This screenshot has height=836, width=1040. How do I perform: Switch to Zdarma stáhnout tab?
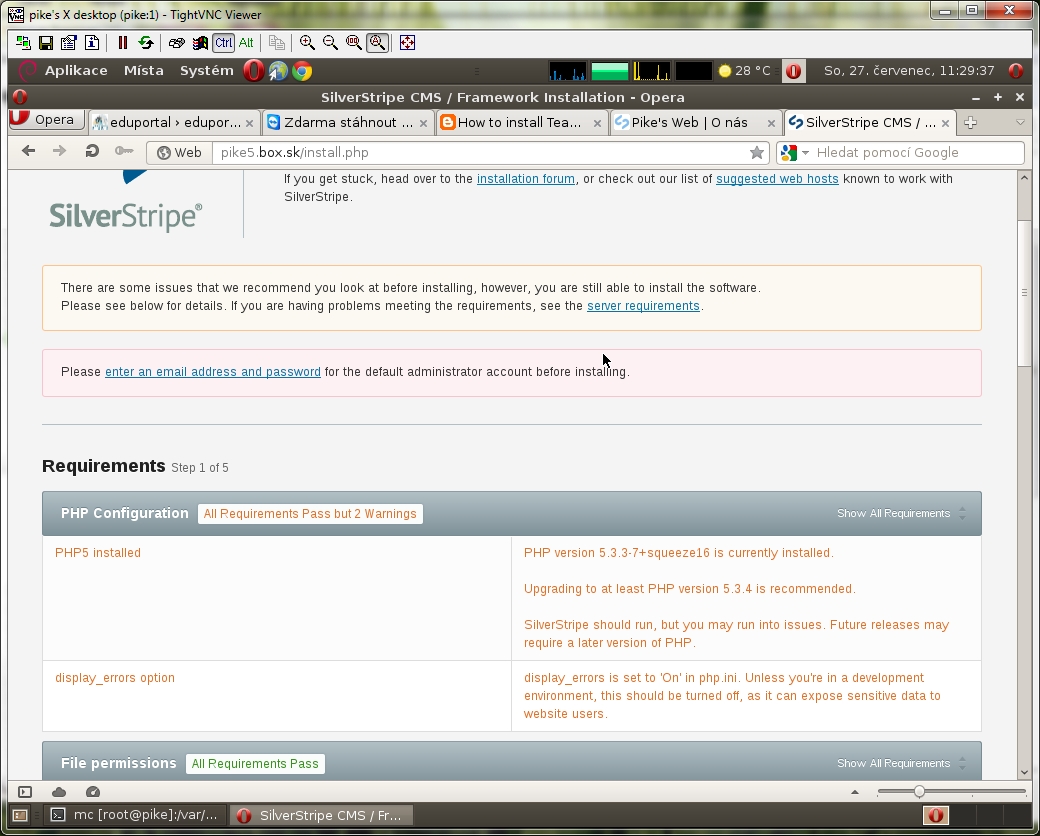(348, 123)
